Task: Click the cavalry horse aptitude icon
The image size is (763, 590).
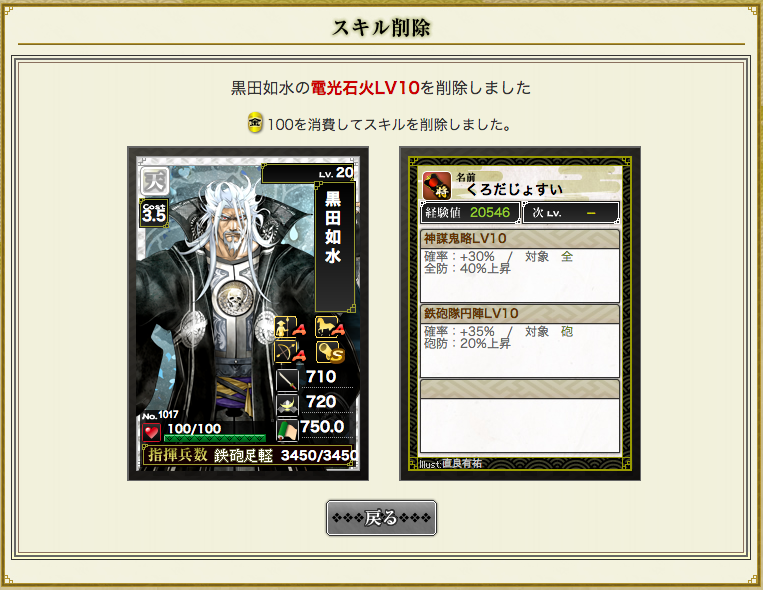Action: 330,327
